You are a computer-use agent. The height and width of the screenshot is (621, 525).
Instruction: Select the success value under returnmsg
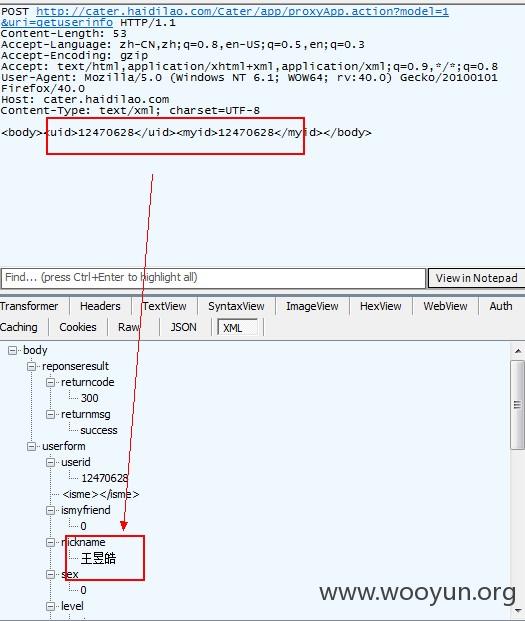click(99, 430)
